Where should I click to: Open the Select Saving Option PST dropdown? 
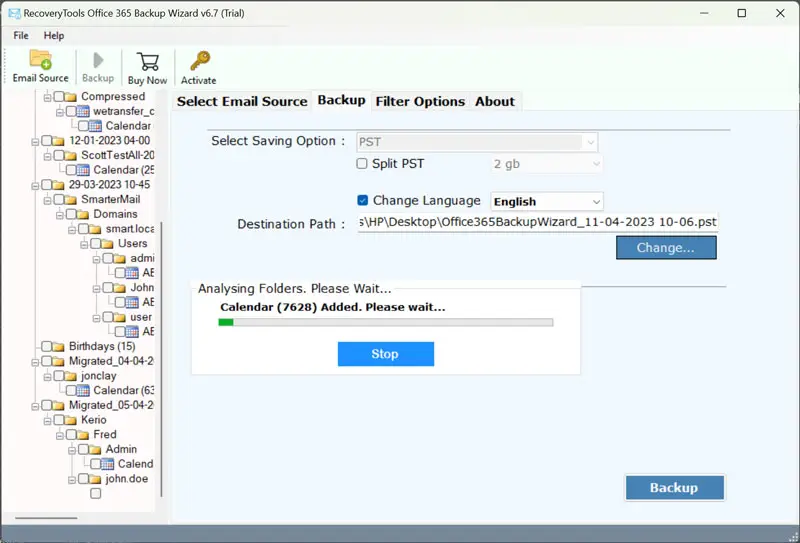coord(477,142)
